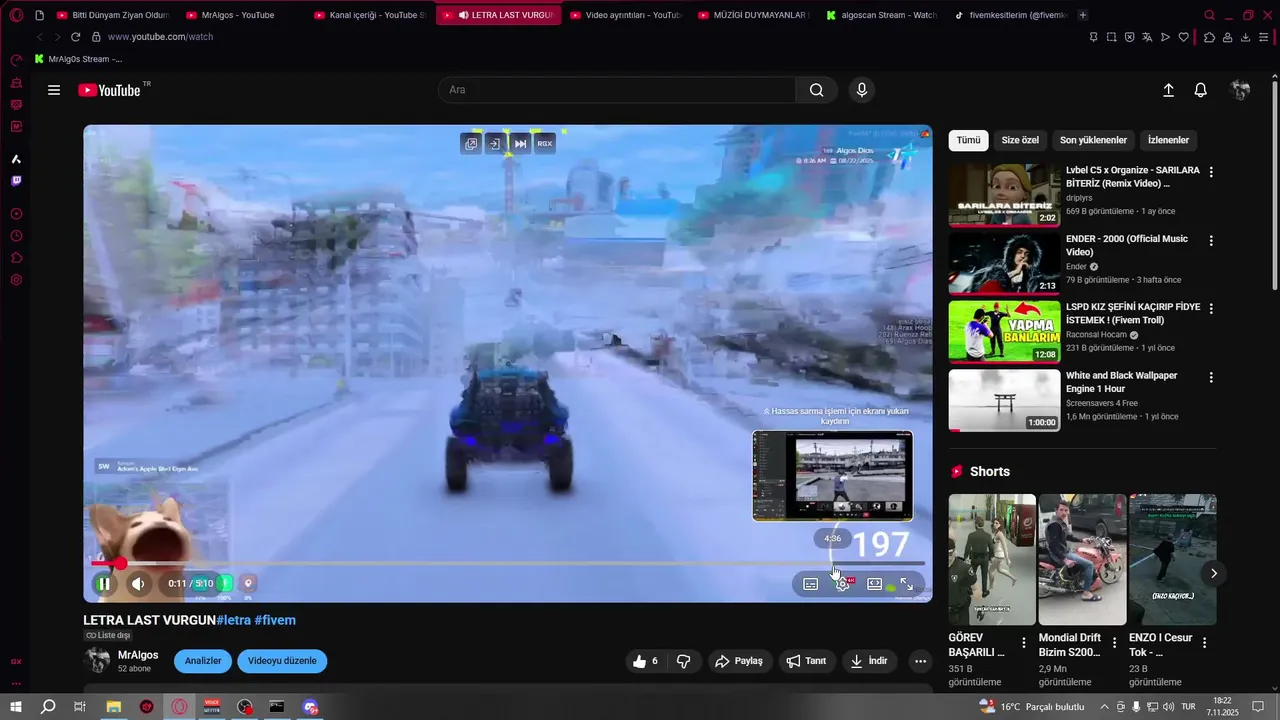Screen dimensions: 1280x720
Task: Open options menu for White and Black Wallpaper
Action: (x=1211, y=378)
